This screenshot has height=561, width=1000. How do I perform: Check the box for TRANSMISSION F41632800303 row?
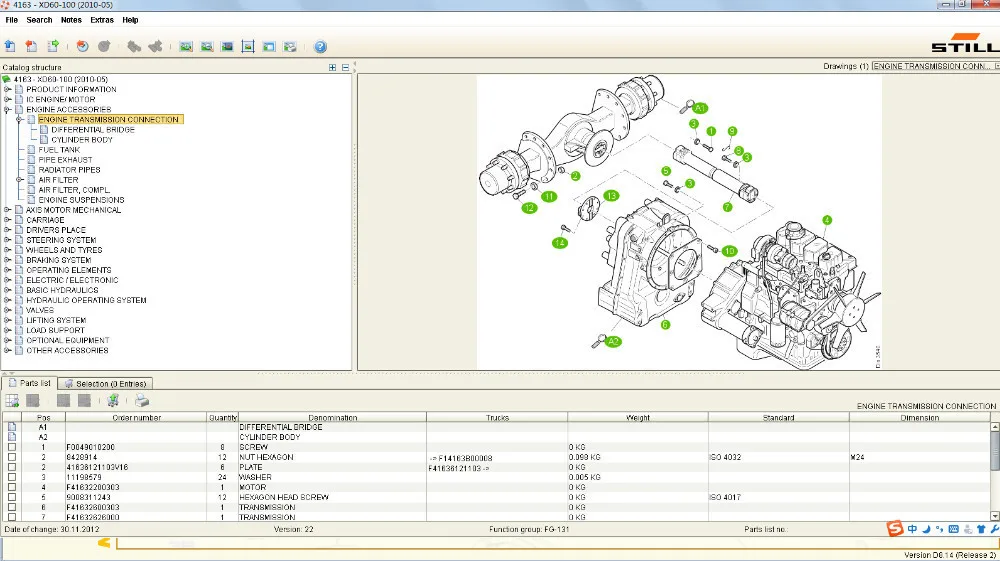pos(12,507)
